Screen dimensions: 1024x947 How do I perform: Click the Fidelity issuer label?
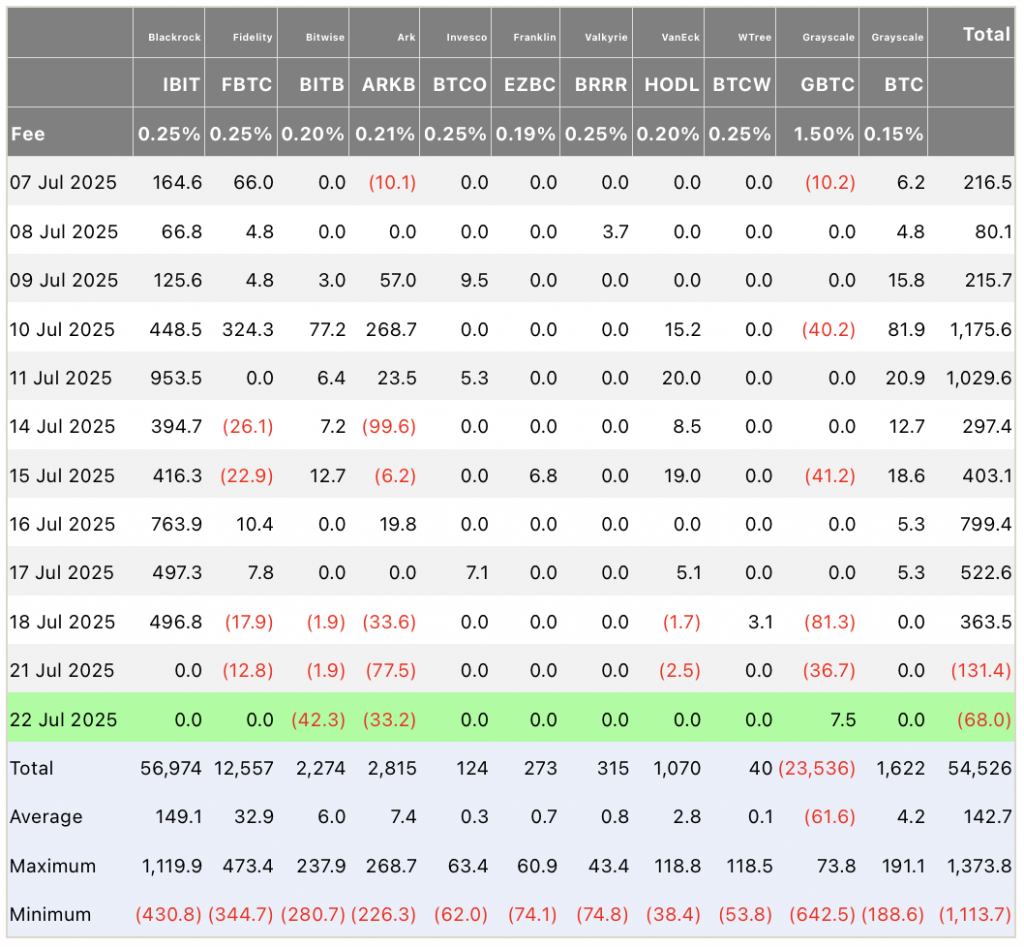(252, 37)
